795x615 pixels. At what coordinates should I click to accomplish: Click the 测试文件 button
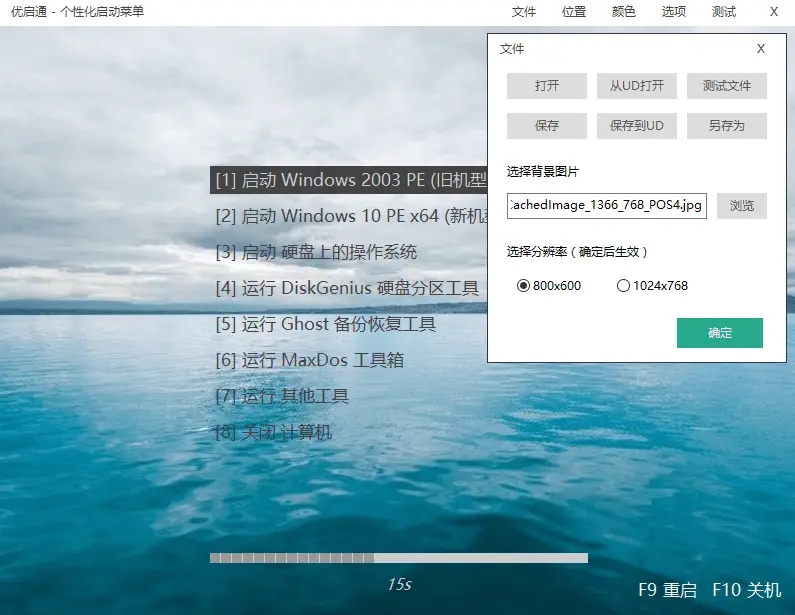tap(727, 86)
